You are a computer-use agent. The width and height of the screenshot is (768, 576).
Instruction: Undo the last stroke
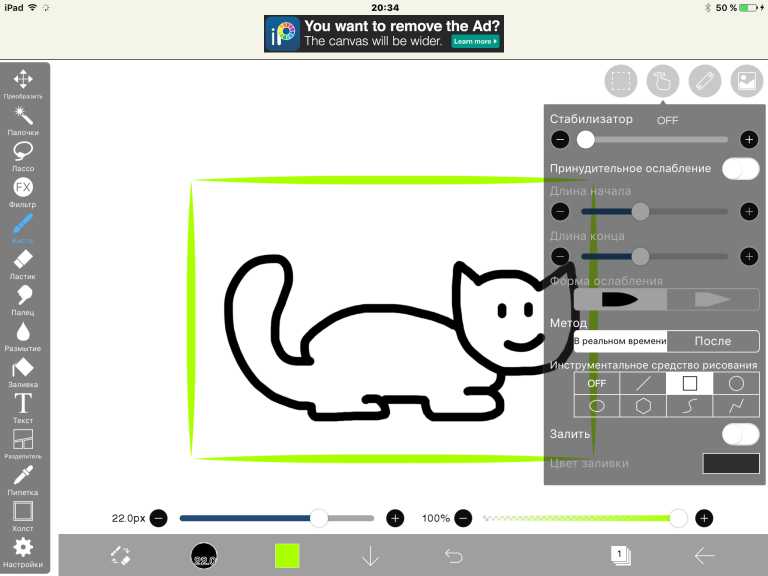454,556
